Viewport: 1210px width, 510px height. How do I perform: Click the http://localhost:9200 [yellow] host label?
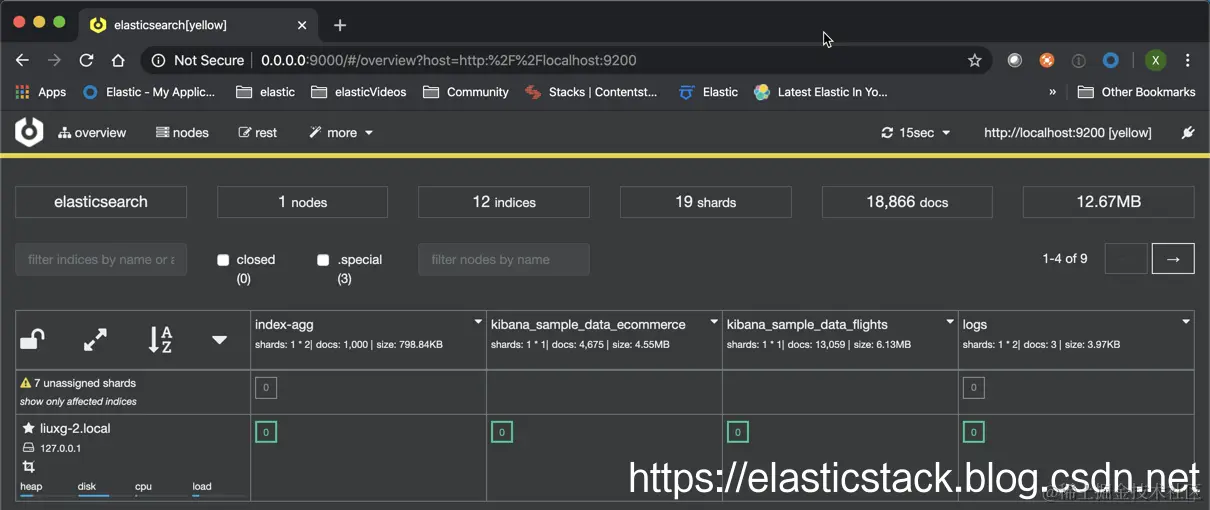tap(1068, 132)
